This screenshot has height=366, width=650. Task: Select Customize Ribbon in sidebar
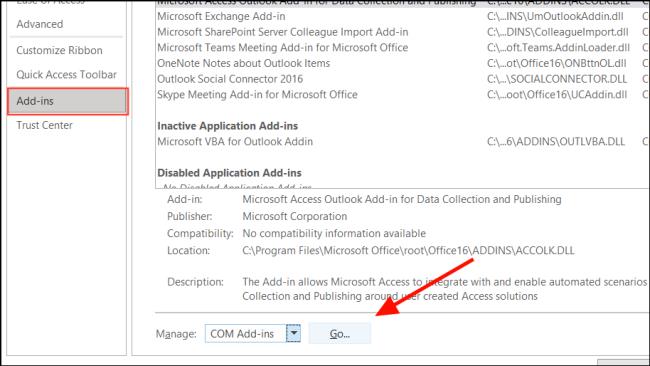(59, 50)
